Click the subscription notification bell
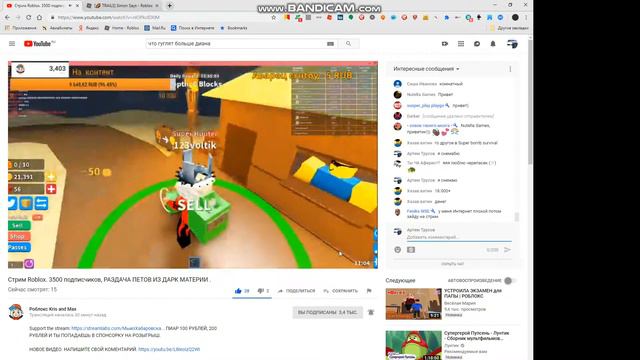Screen dimensions: 640x360 click(x=371, y=312)
